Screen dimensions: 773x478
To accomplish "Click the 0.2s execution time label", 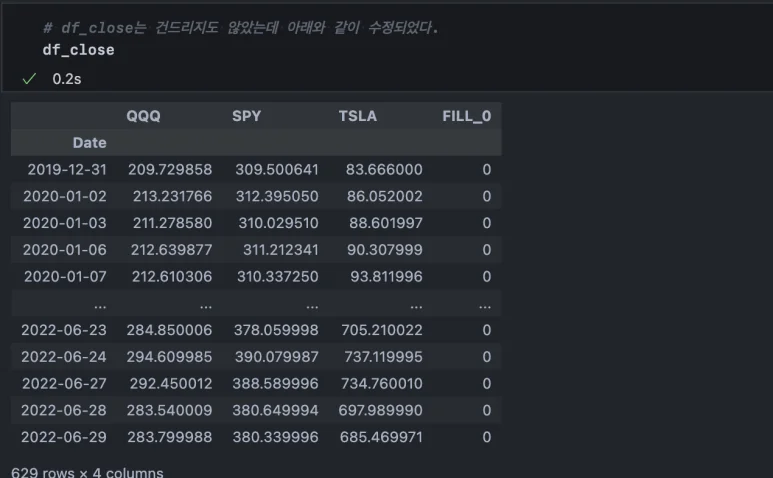I will tap(66, 78).
